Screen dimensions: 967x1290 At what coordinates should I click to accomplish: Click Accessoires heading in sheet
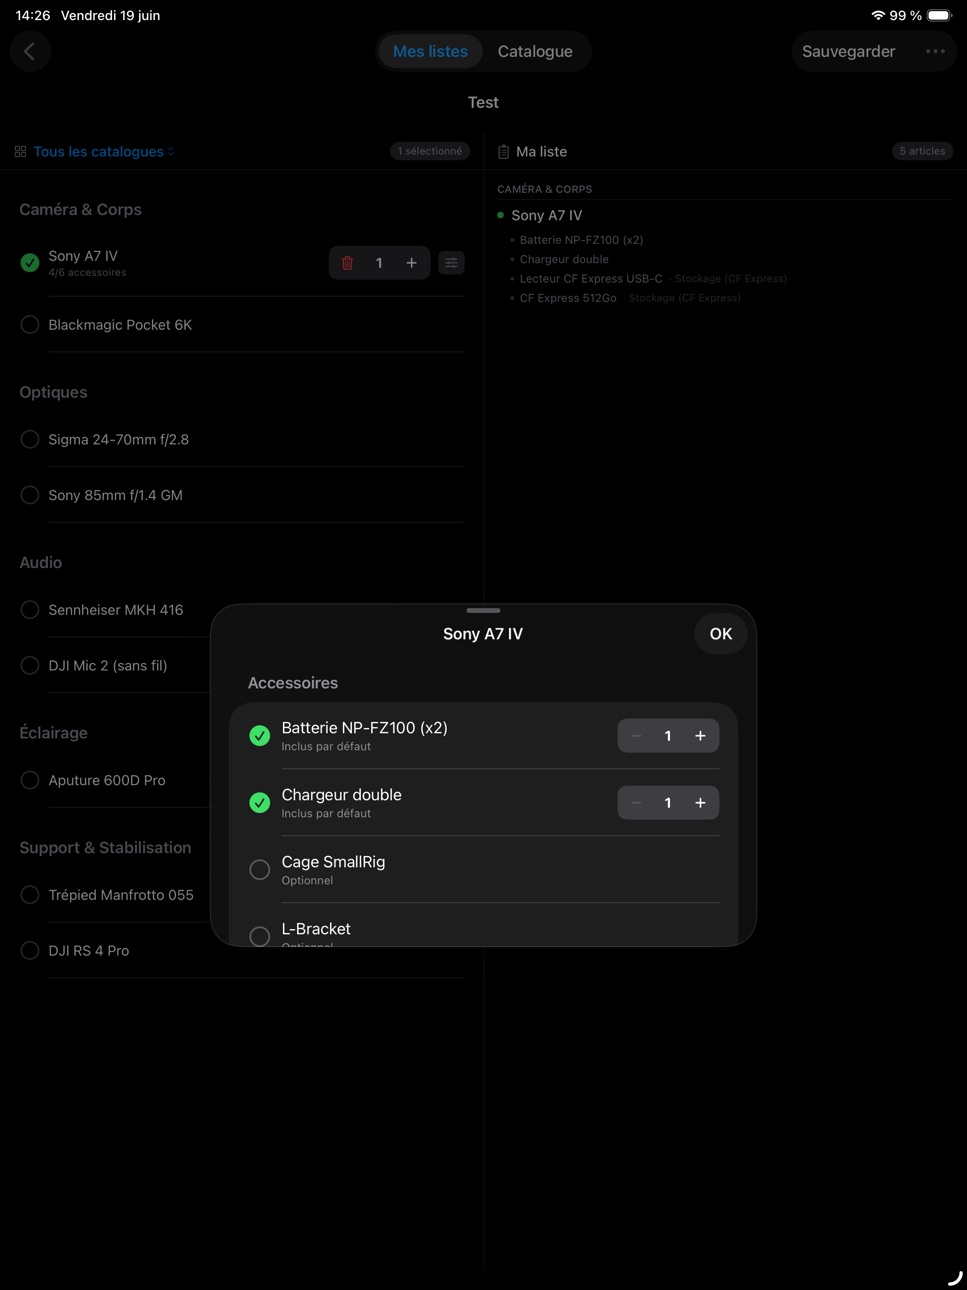[x=293, y=683]
